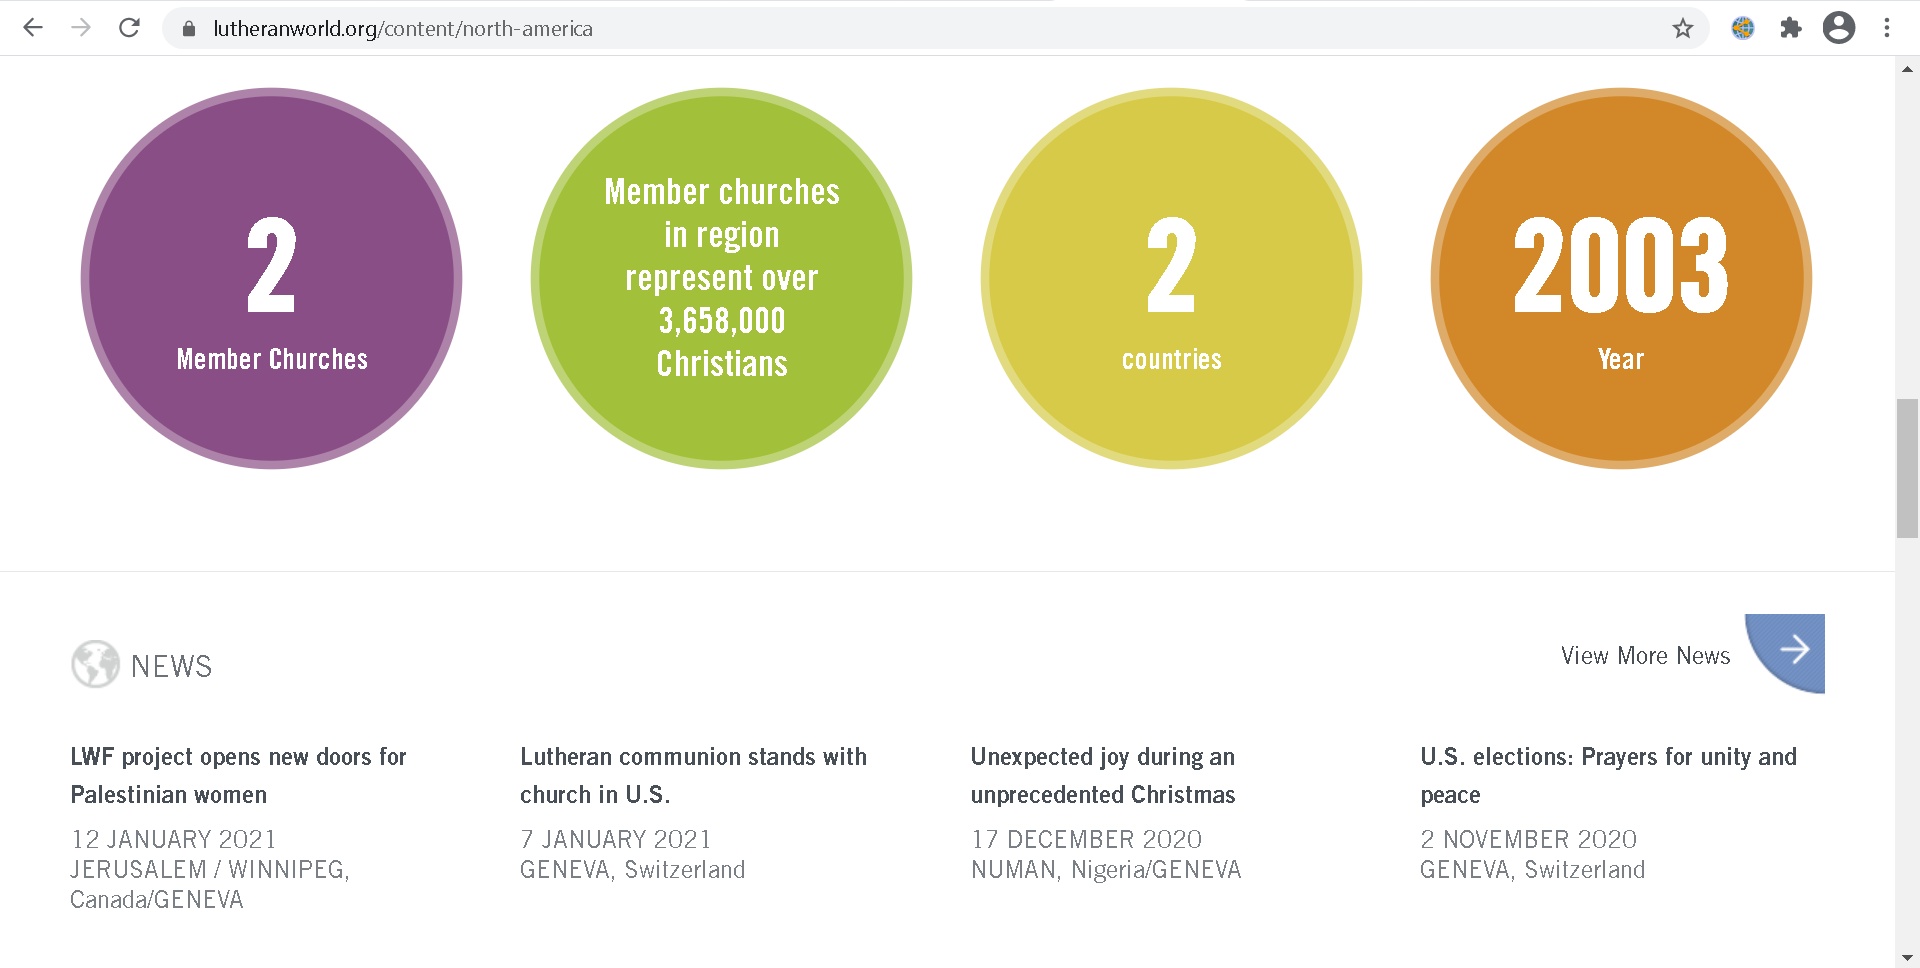Click the View More News link
The width and height of the screenshot is (1920, 968).
tap(1645, 655)
